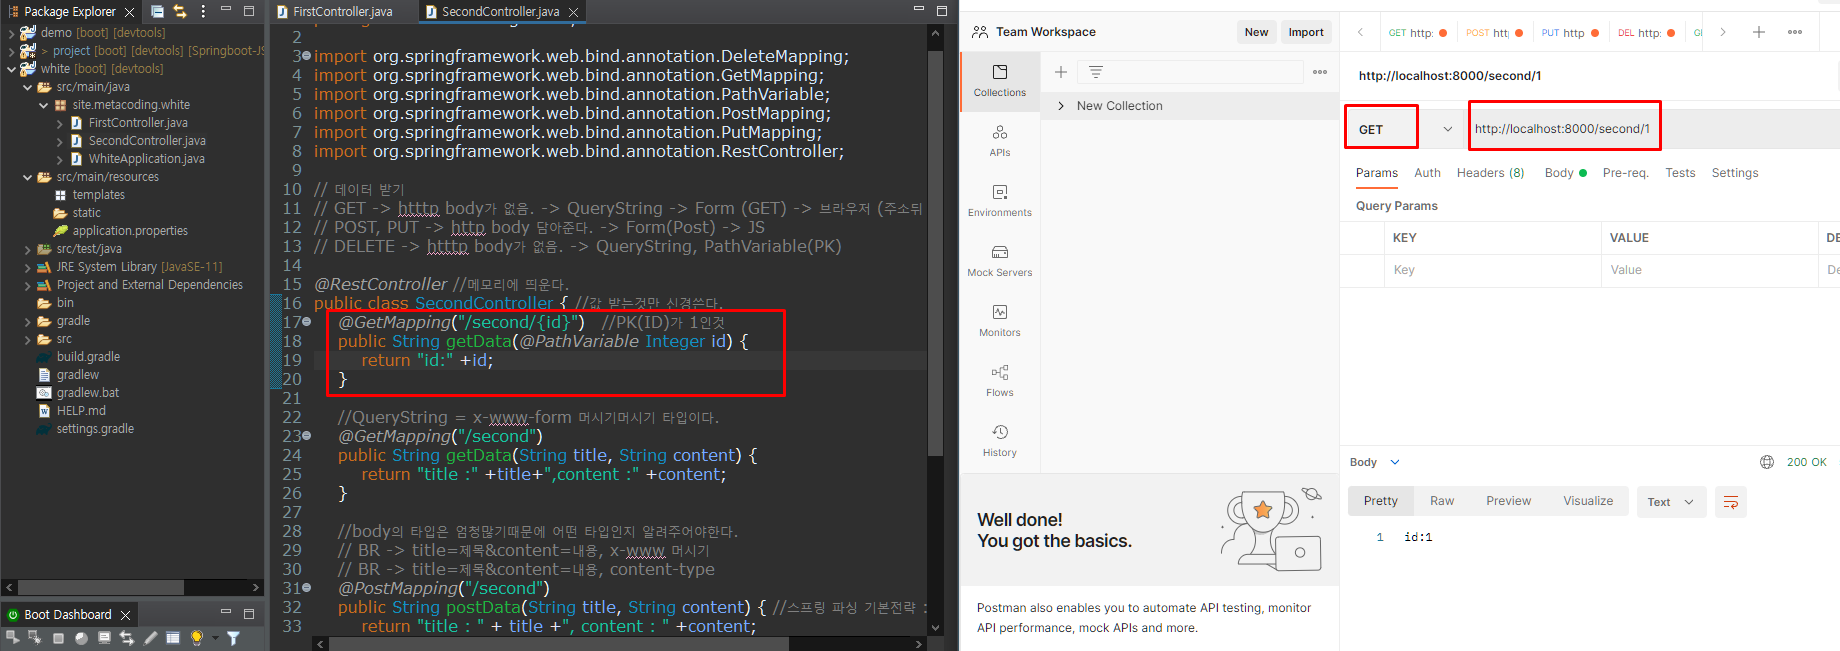Open request tabs three-dots menu

tap(1795, 32)
